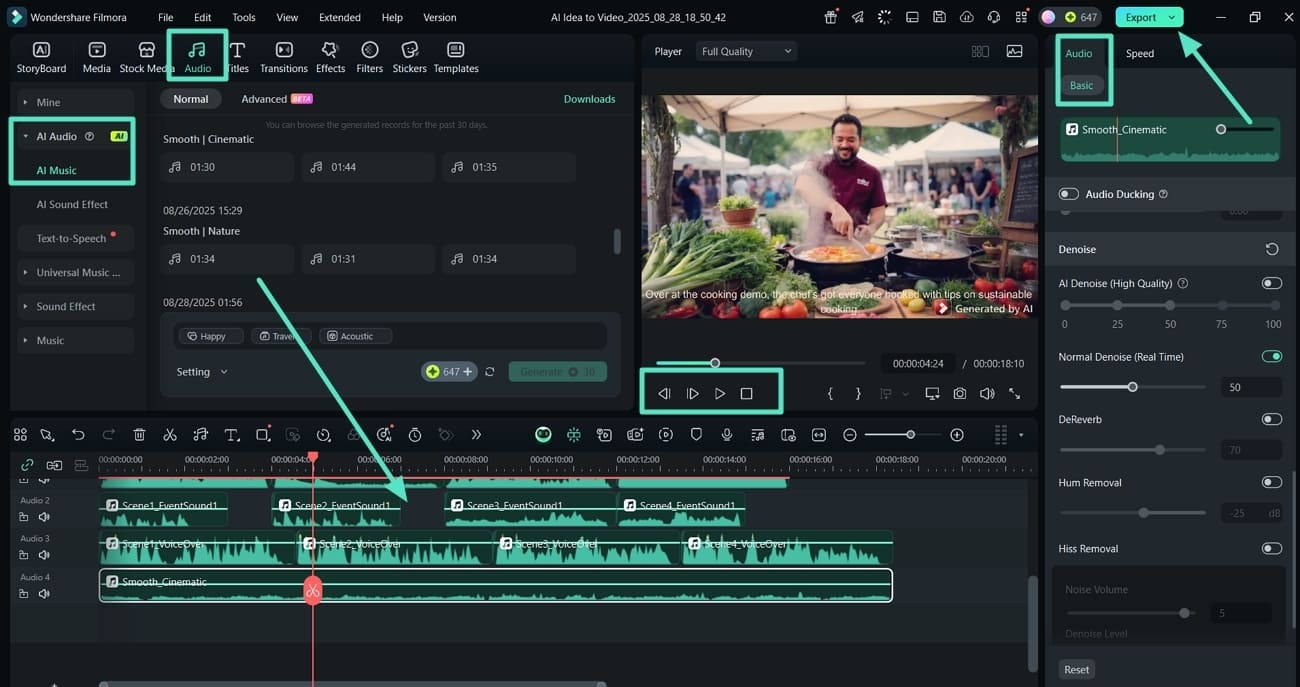Open the Filters tab

[370, 58]
